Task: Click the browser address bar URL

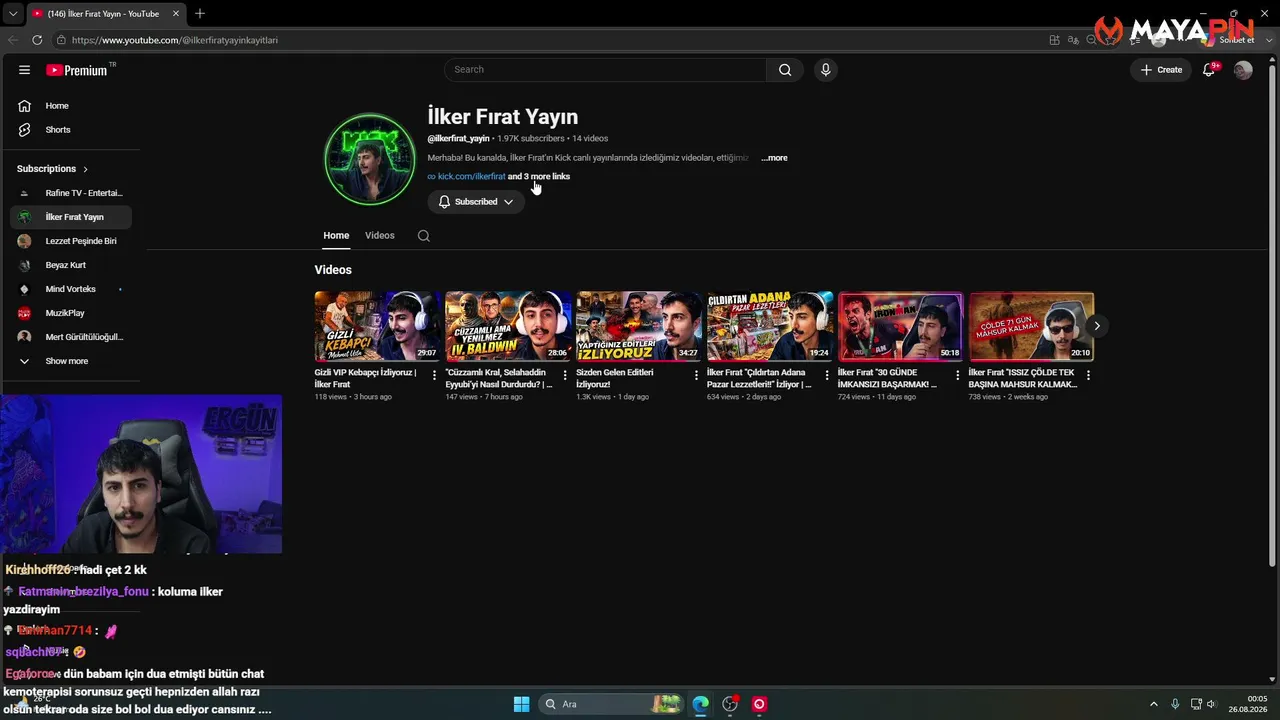Action: [x=175, y=40]
